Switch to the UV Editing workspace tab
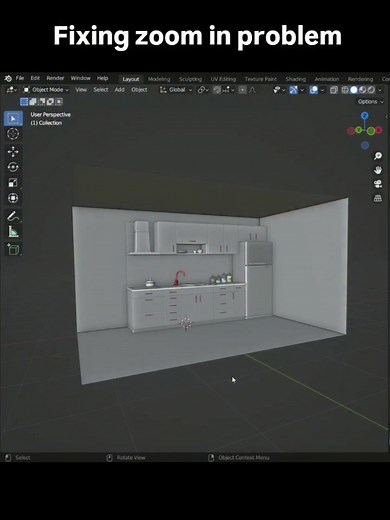Image resolution: width=390 pixels, height=520 pixels. 223,79
